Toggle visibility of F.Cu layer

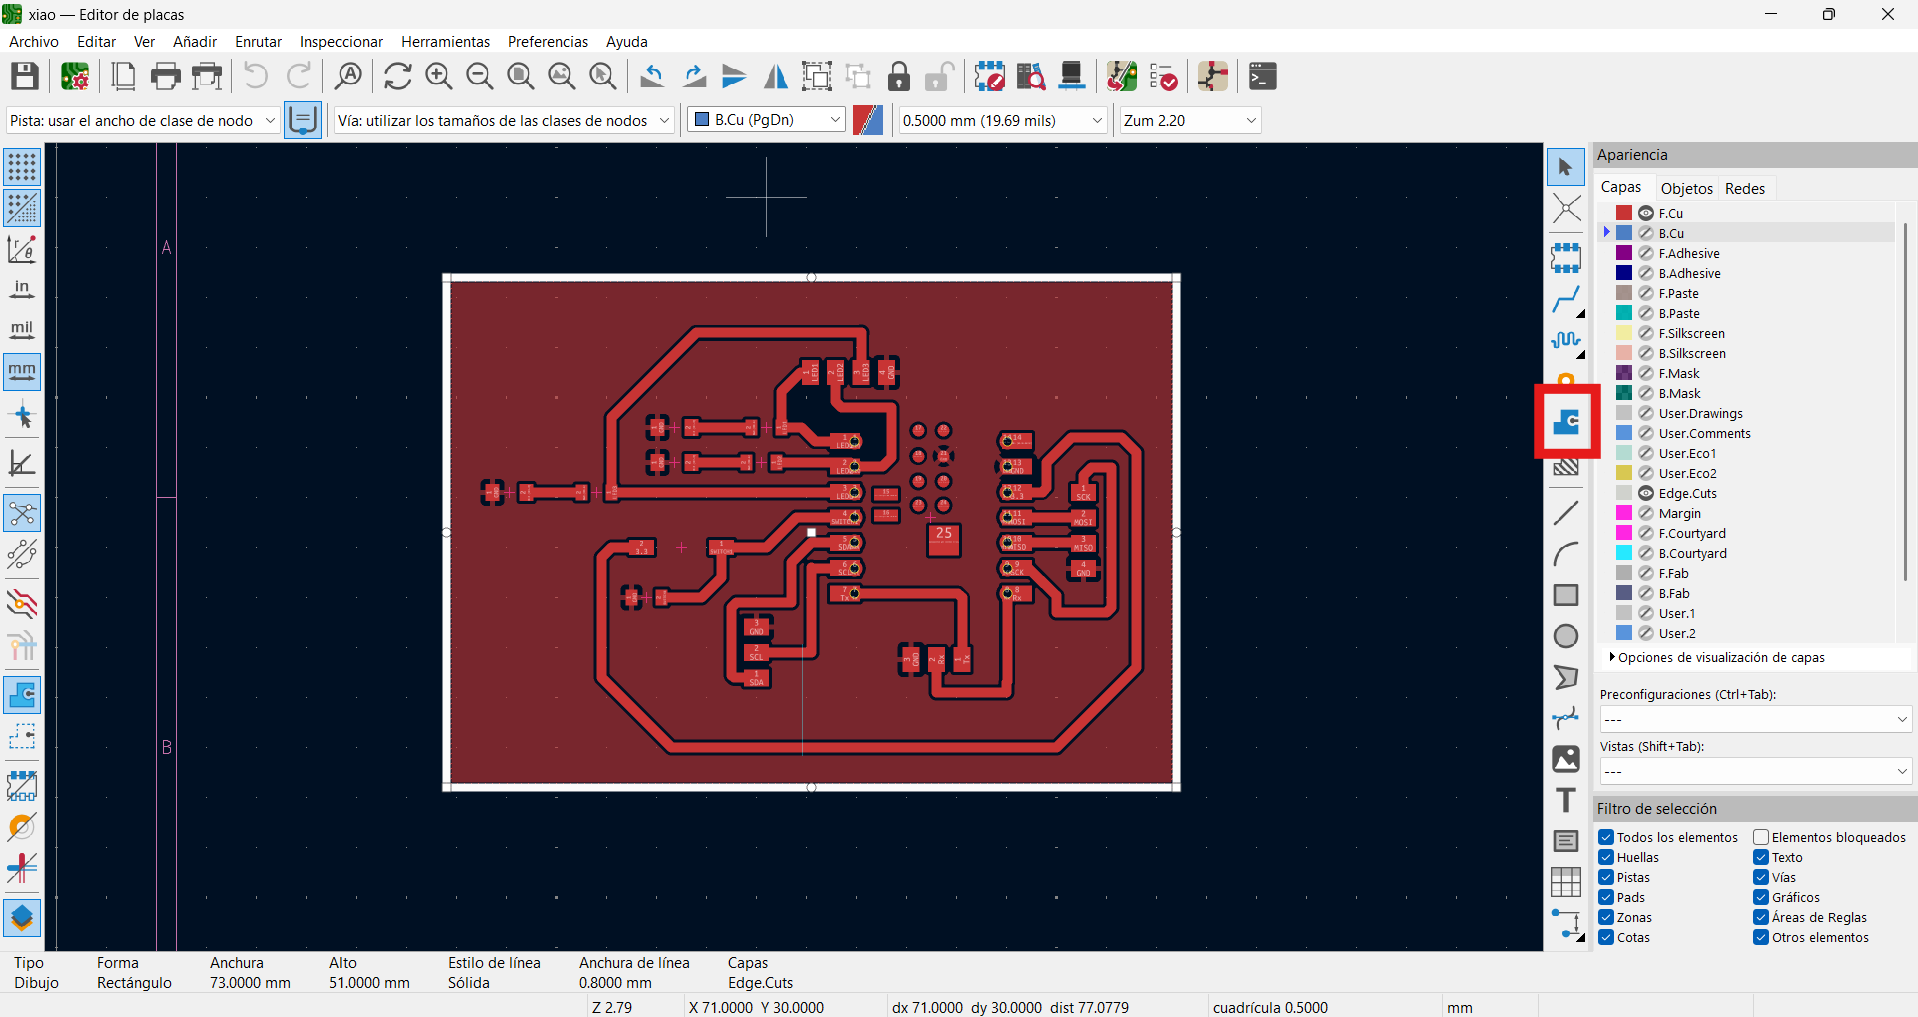tap(1646, 213)
